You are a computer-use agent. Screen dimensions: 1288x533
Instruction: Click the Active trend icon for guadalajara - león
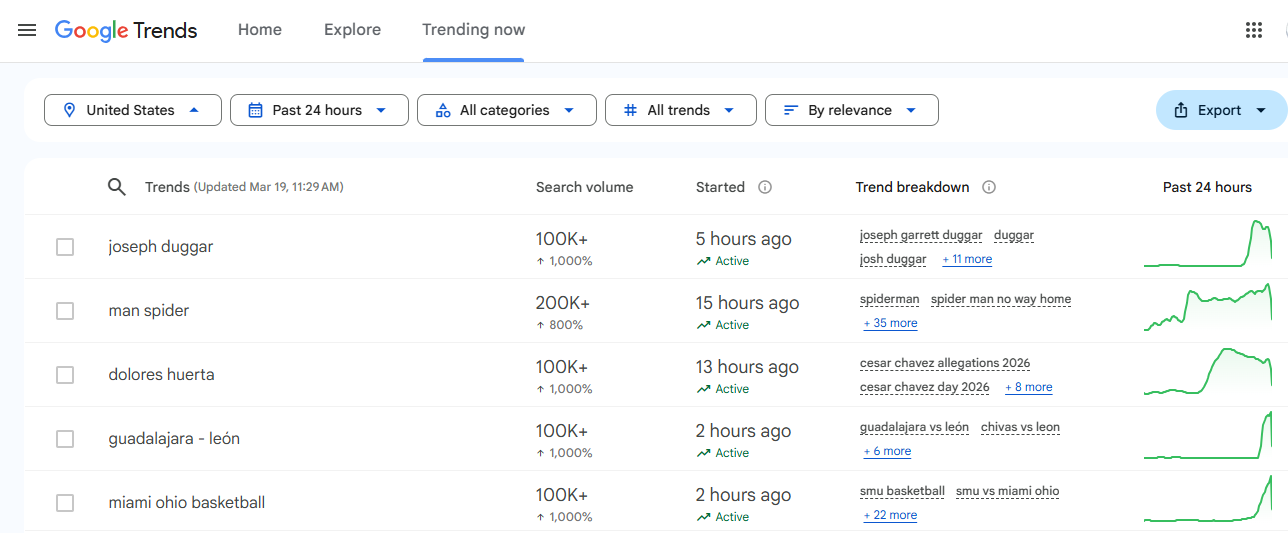click(x=703, y=453)
